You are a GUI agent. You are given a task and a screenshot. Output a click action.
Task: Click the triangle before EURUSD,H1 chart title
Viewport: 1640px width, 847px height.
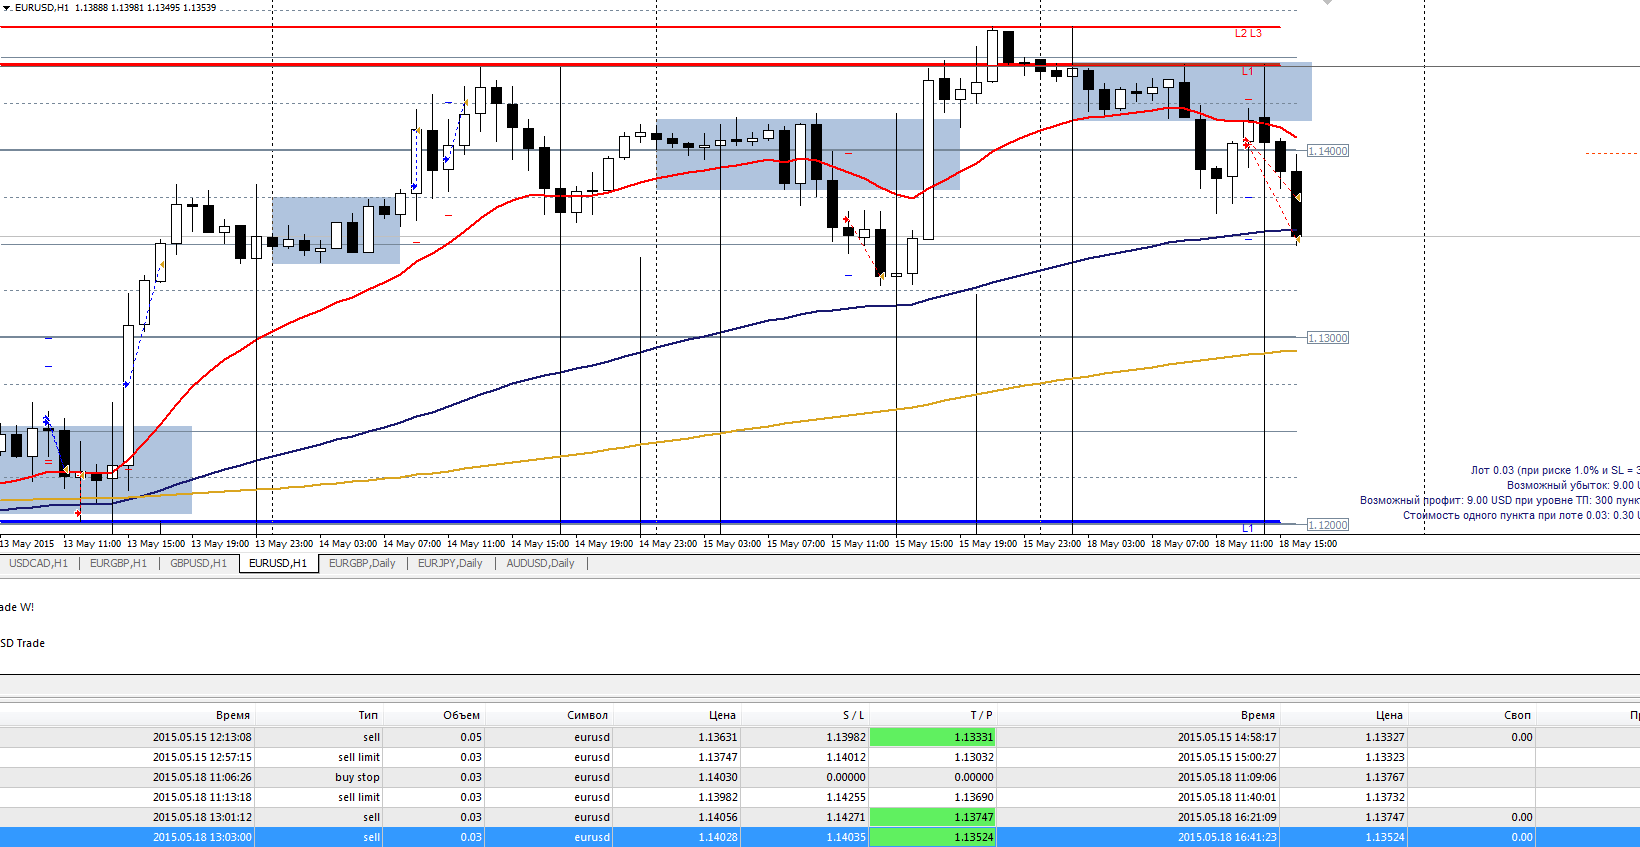(6, 7)
